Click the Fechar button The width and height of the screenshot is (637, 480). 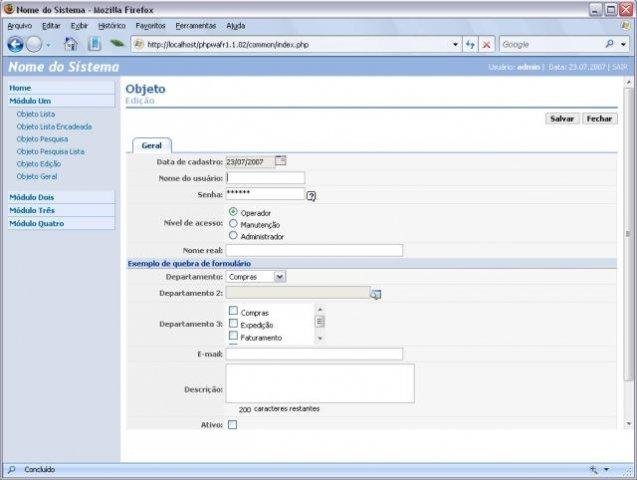point(599,119)
